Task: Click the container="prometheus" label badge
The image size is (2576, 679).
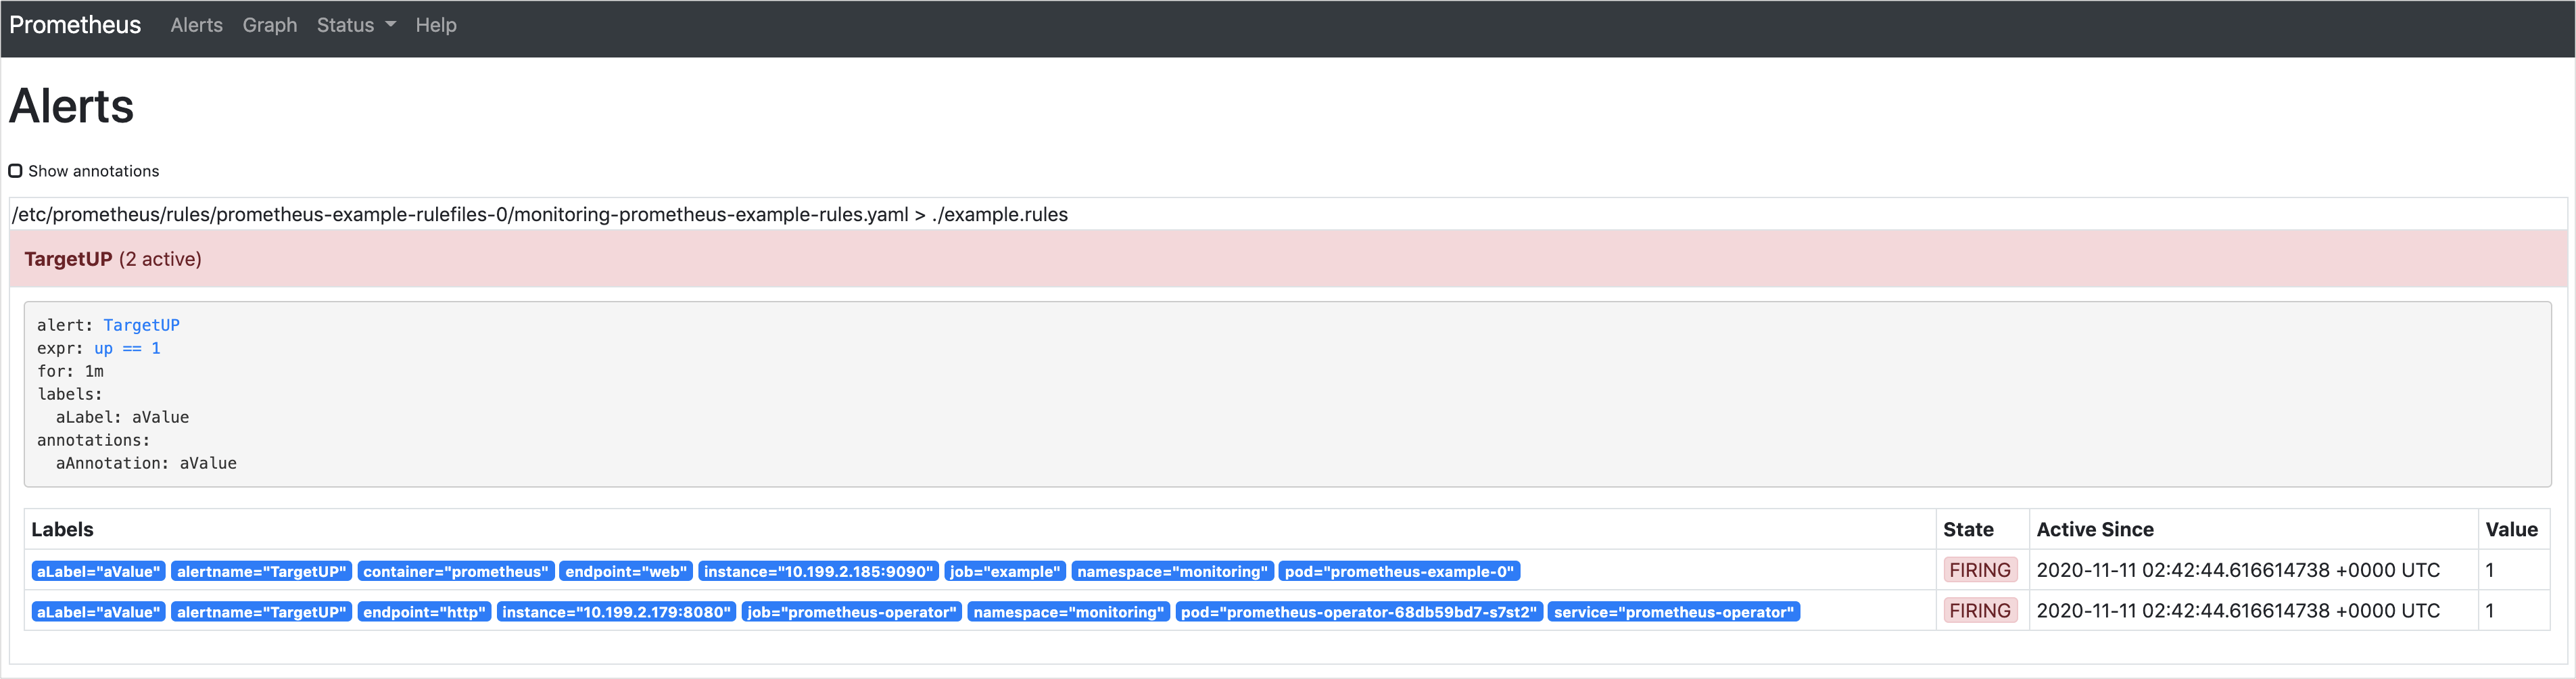Action: [455, 571]
